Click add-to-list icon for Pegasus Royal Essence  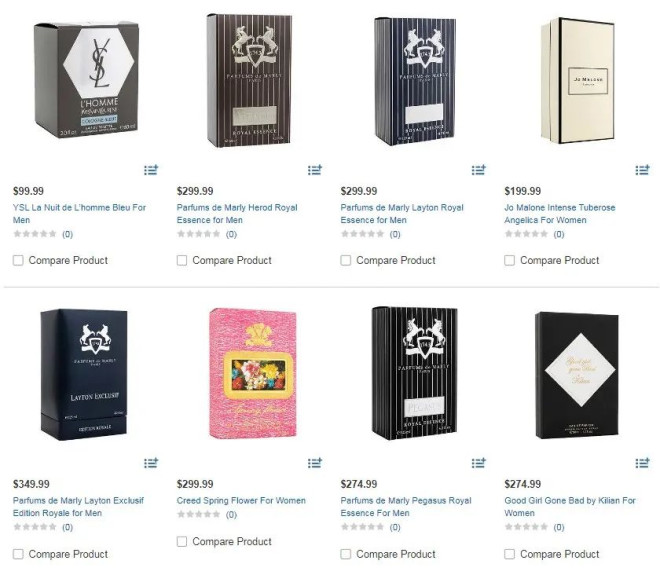click(x=478, y=463)
